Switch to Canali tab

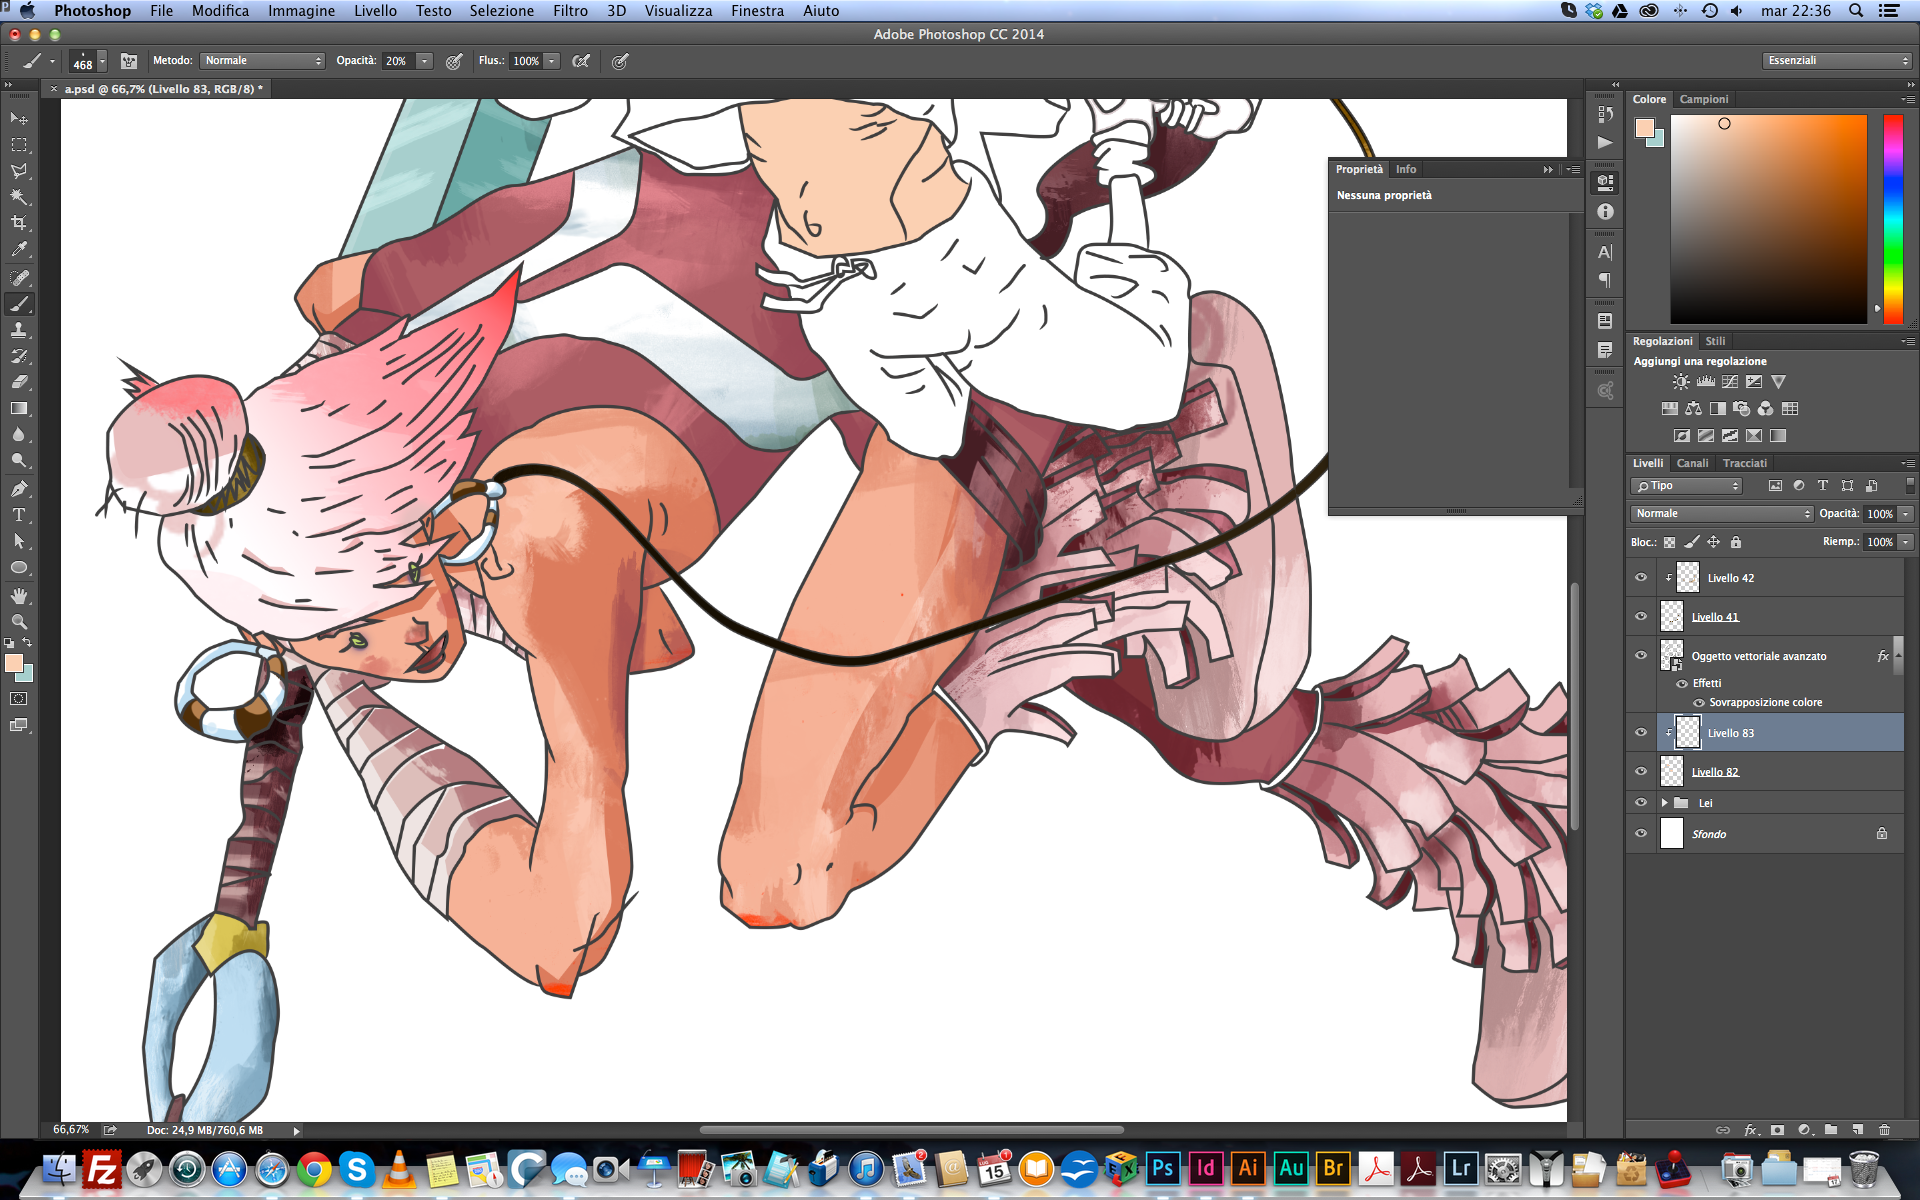(1692, 464)
